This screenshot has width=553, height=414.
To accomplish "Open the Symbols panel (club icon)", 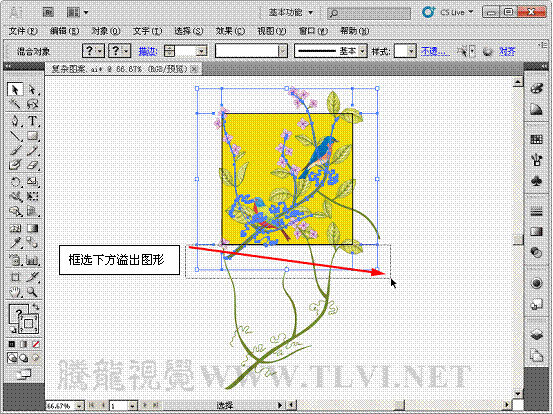I will (x=536, y=181).
